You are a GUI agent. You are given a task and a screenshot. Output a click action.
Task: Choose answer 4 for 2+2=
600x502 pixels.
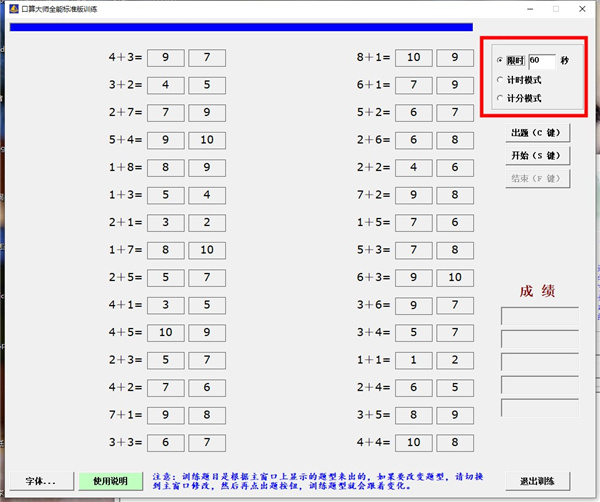coord(414,168)
